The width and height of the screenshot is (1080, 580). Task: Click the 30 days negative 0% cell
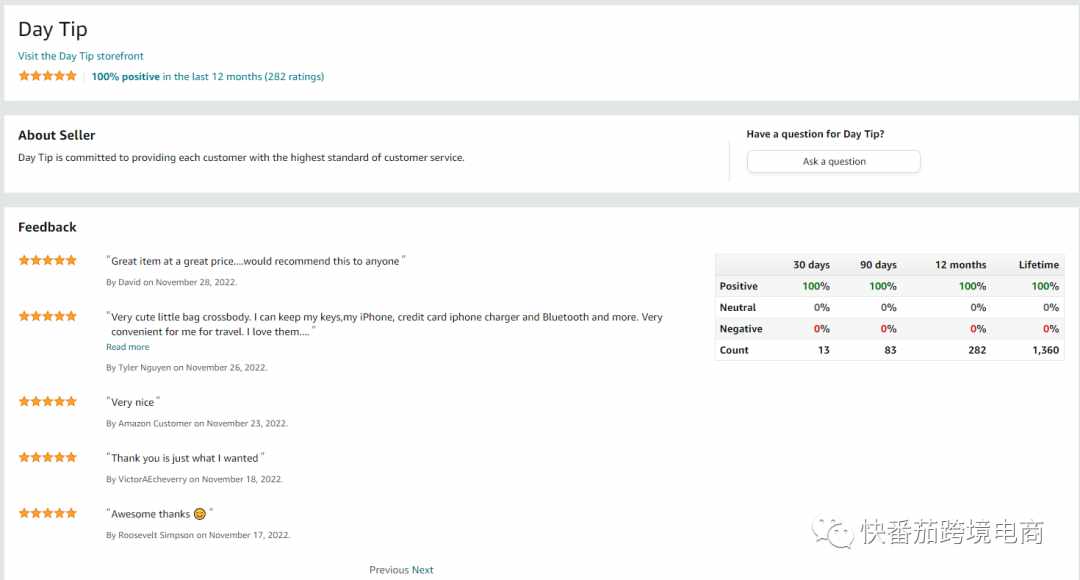[822, 329]
